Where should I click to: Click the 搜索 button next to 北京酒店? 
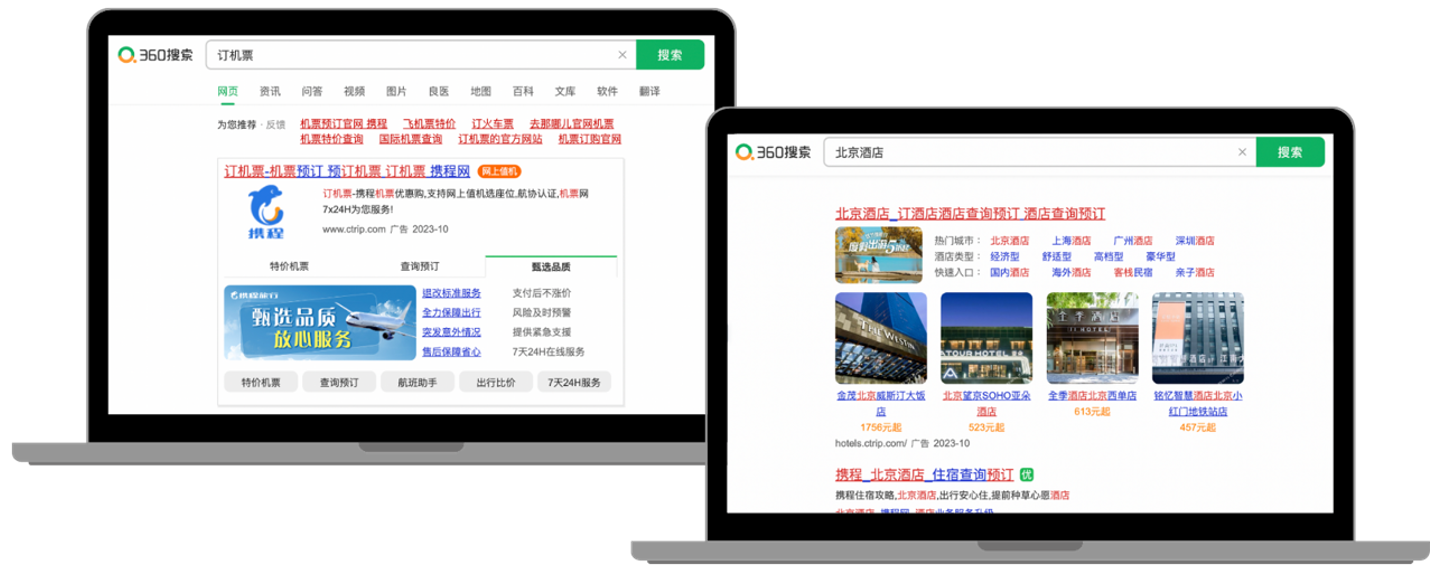coord(1290,152)
